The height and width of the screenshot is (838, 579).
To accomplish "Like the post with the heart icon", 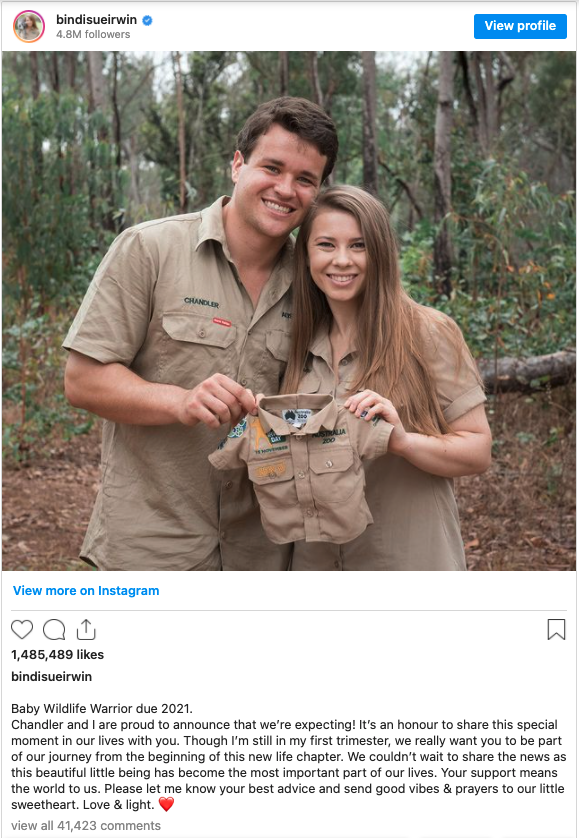I will click(x=22, y=630).
